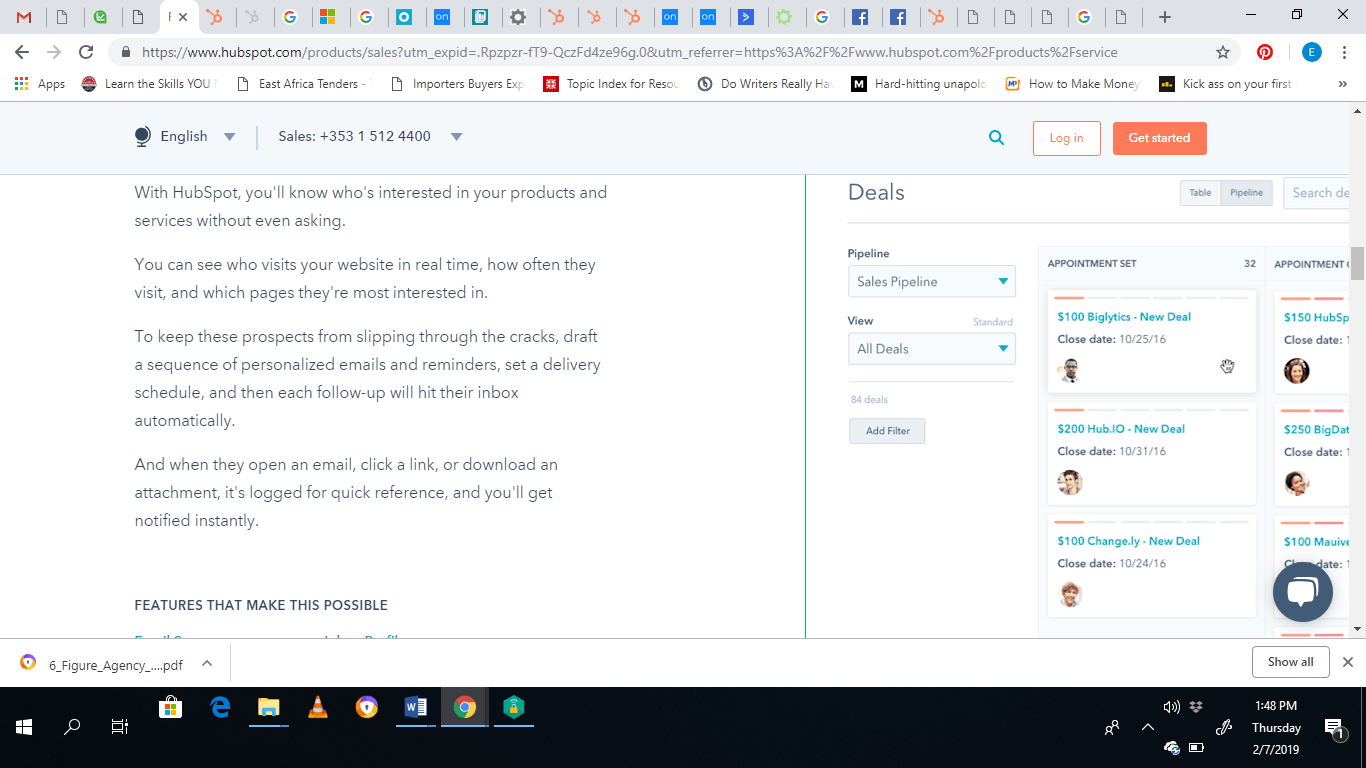Open the Sales Pipeline dropdown

[x=931, y=282]
